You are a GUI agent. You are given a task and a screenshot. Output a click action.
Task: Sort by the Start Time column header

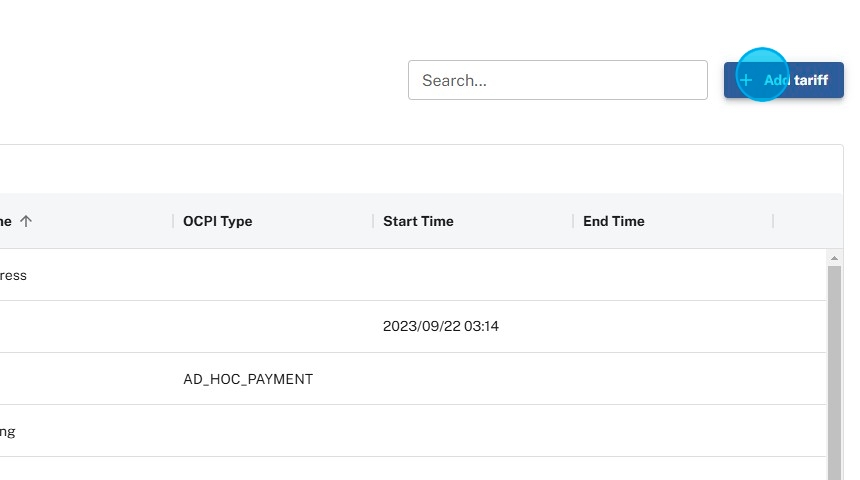click(x=418, y=221)
